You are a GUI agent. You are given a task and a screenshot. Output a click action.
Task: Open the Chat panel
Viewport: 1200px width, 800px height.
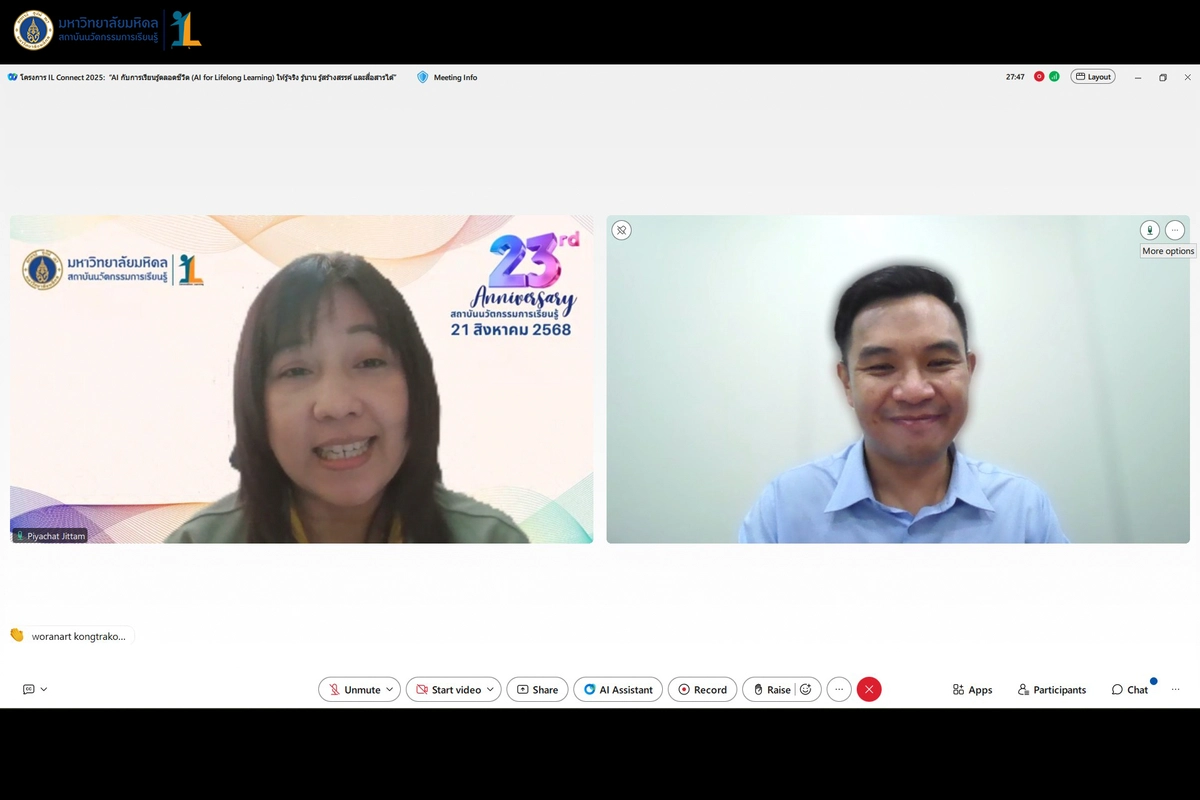(1129, 690)
